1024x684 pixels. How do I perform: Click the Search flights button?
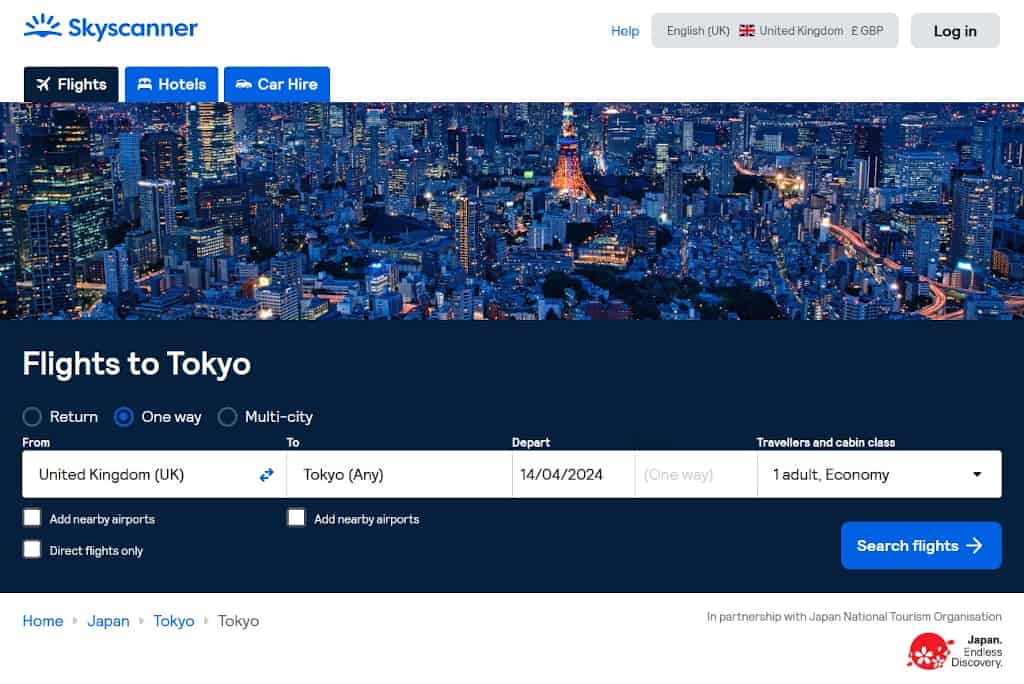tap(921, 546)
